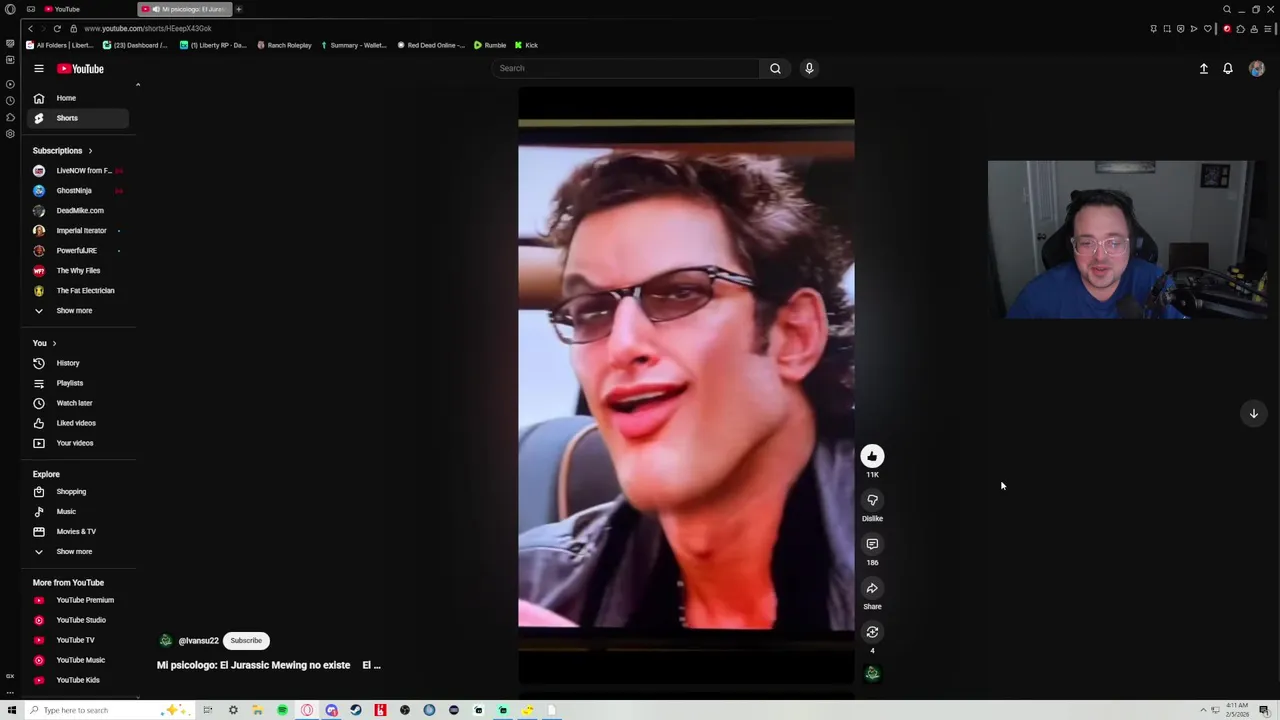The image size is (1280, 720).
Task: Open YouTube Premium link
Action: point(79,600)
